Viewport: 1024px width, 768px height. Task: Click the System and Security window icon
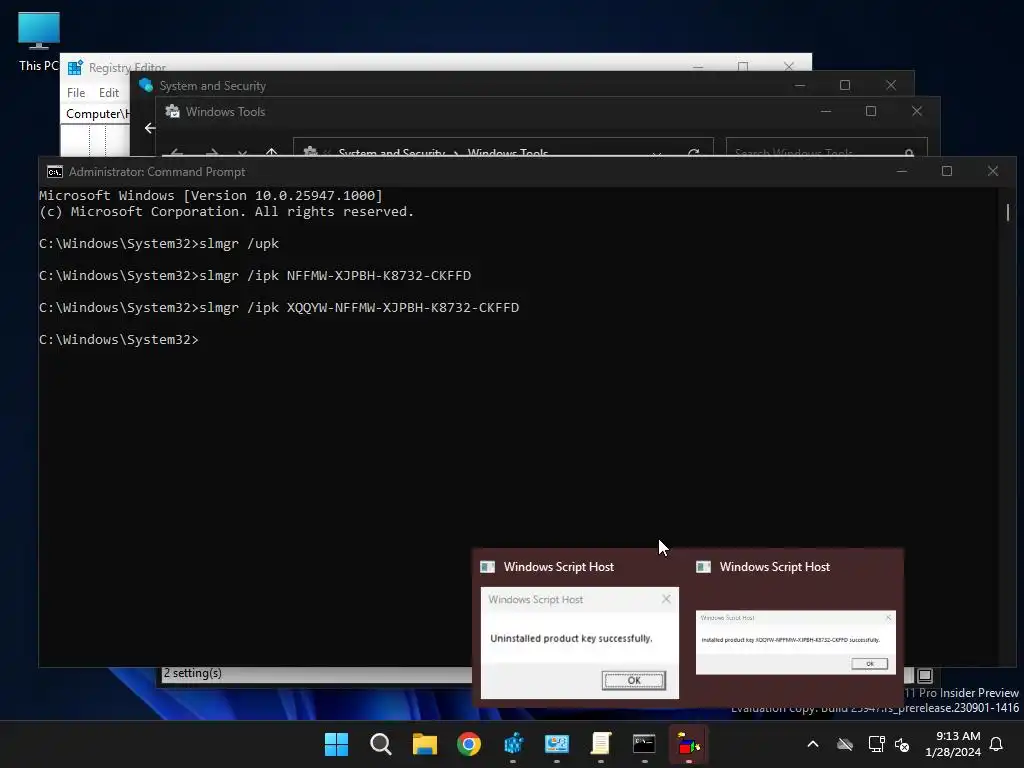point(146,86)
